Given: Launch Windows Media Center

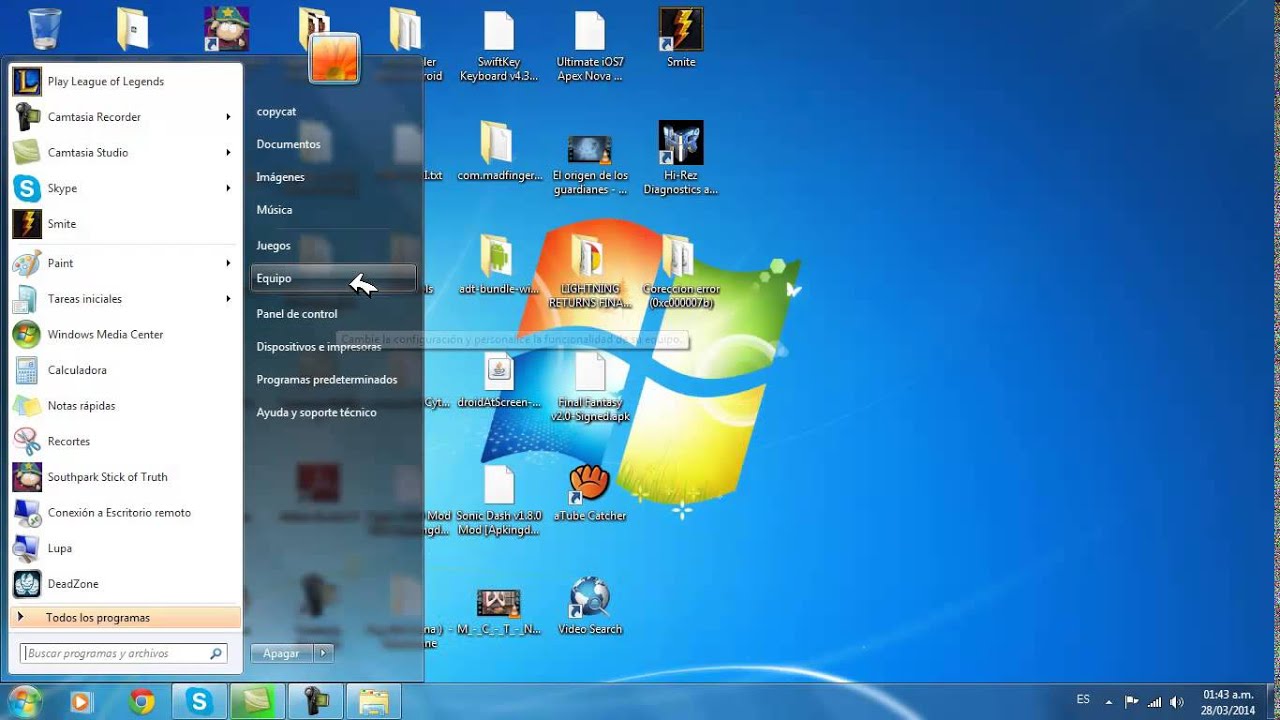Looking at the screenshot, I should pyautogui.click(x=125, y=334).
